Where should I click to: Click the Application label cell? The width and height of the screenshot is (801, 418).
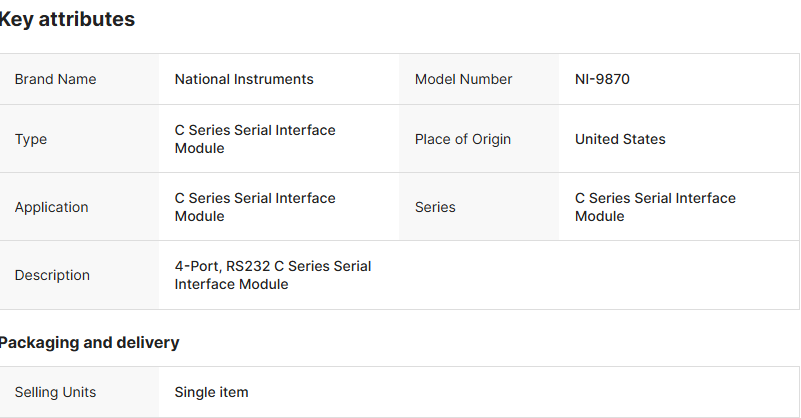click(x=51, y=207)
